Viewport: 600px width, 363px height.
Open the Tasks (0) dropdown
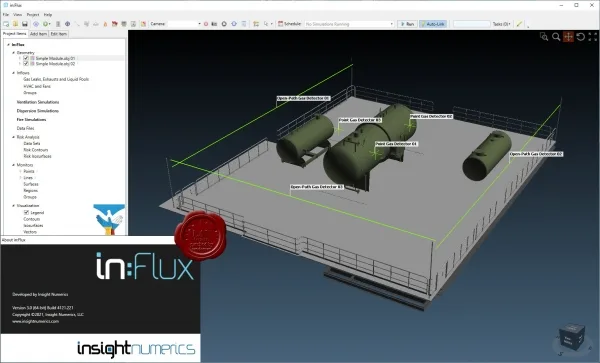(502, 24)
